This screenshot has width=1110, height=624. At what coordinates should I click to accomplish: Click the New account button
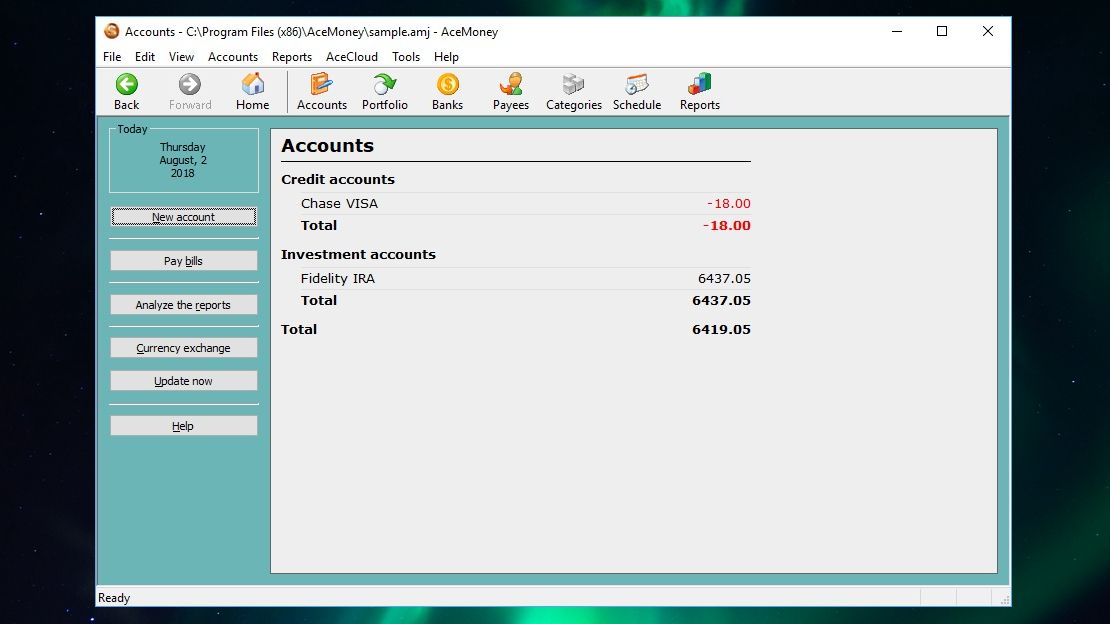183,217
